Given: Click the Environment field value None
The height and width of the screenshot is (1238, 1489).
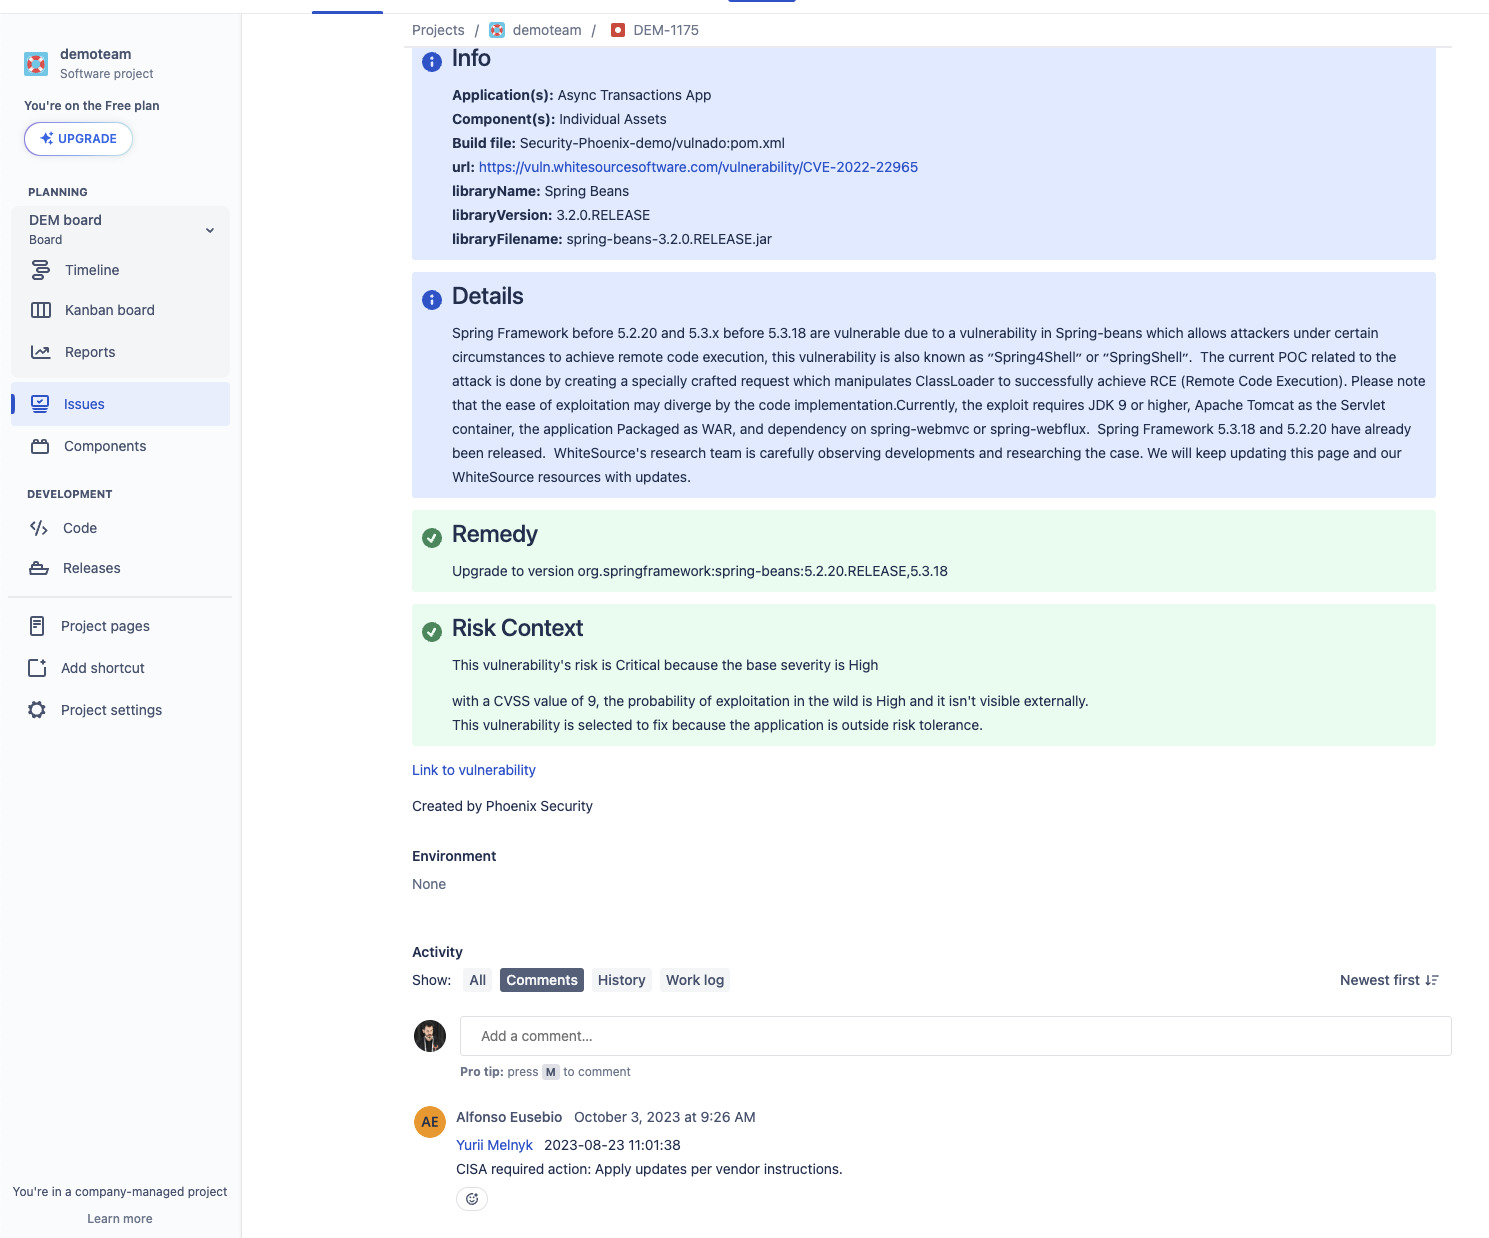Looking at the screenshot, I should pos(429,884).
